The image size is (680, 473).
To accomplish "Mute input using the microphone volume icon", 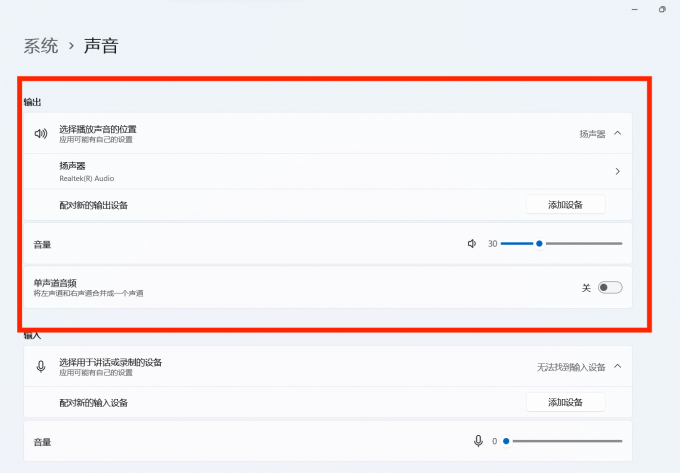I will (x=478, y=441).
